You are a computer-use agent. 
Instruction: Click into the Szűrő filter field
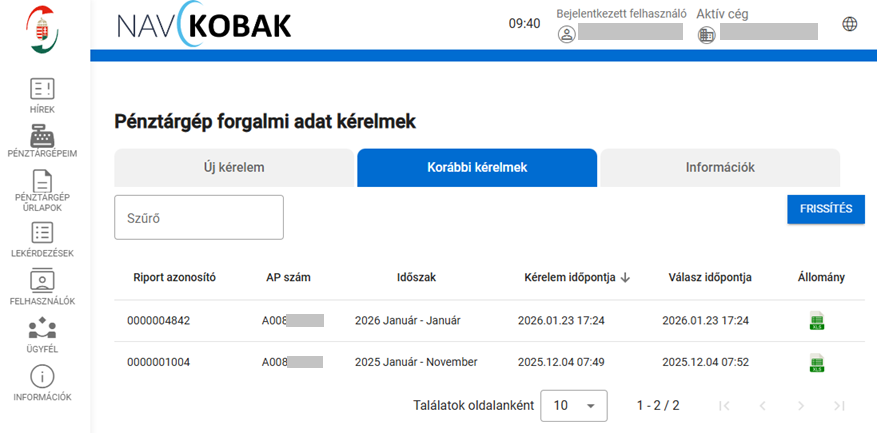click(199, 217)
